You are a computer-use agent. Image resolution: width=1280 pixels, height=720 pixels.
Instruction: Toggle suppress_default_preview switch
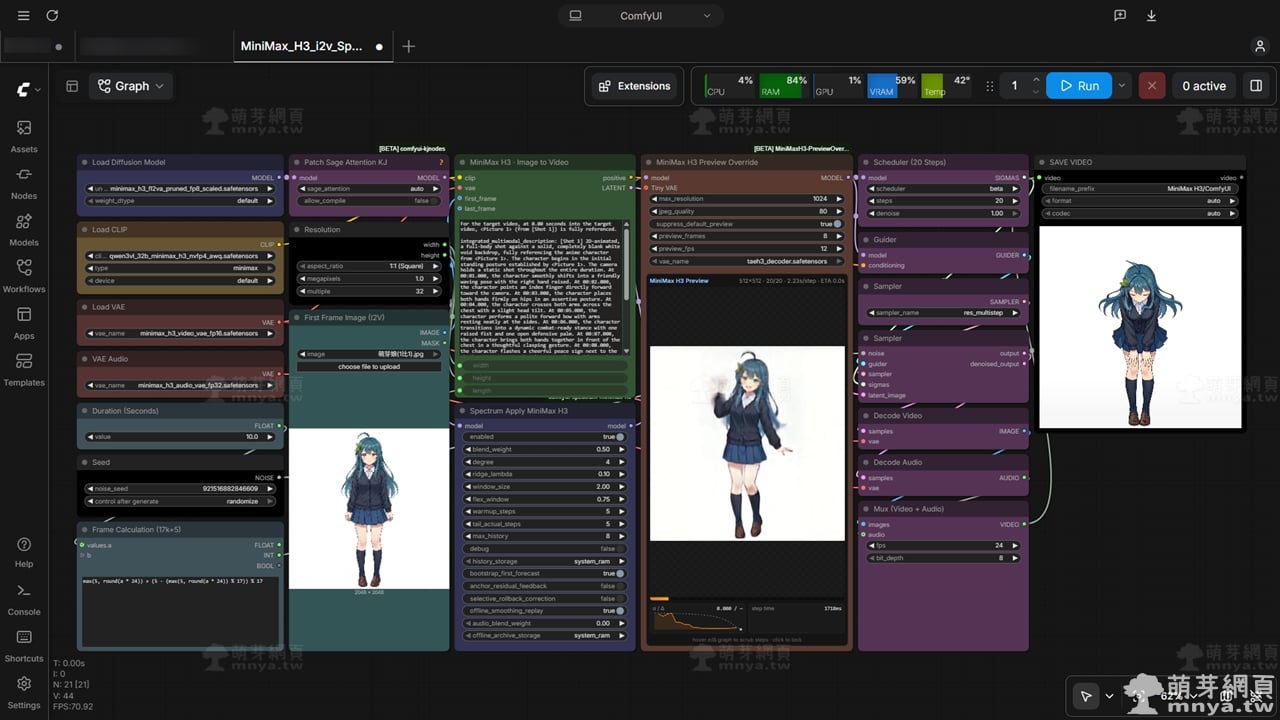pos(838,224)
